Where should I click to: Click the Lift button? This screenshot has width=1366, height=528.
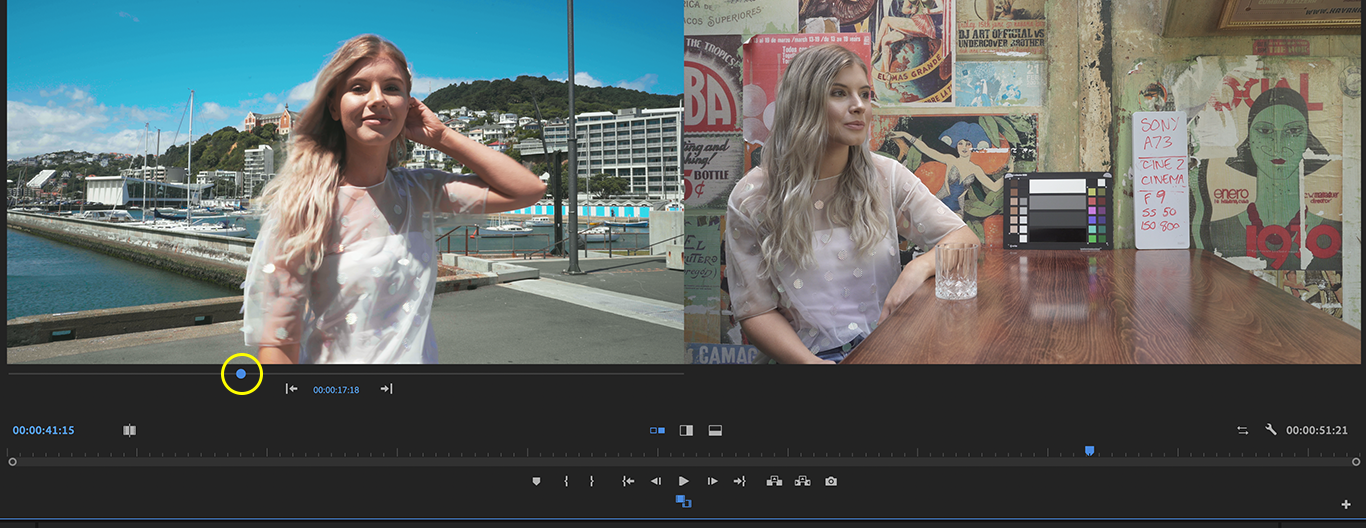click(774, 481)
